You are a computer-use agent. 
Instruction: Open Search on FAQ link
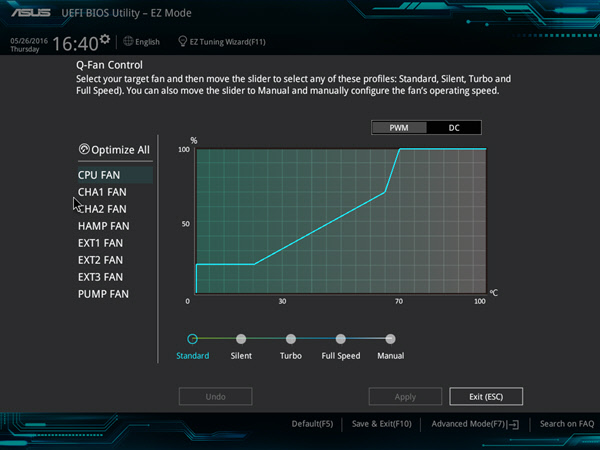[x=567, y=424]
